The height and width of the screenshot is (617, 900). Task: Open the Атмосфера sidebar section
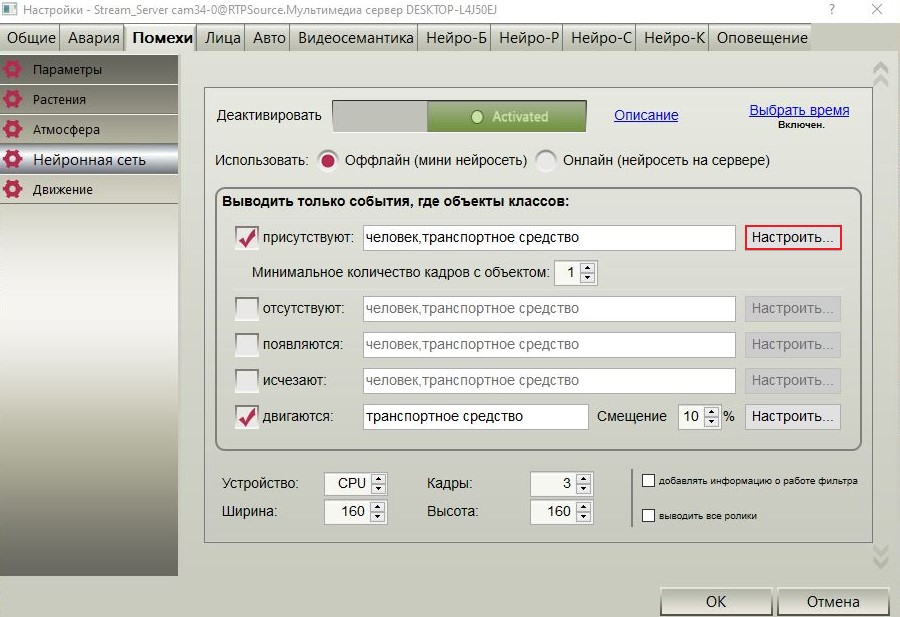point(89,129)
